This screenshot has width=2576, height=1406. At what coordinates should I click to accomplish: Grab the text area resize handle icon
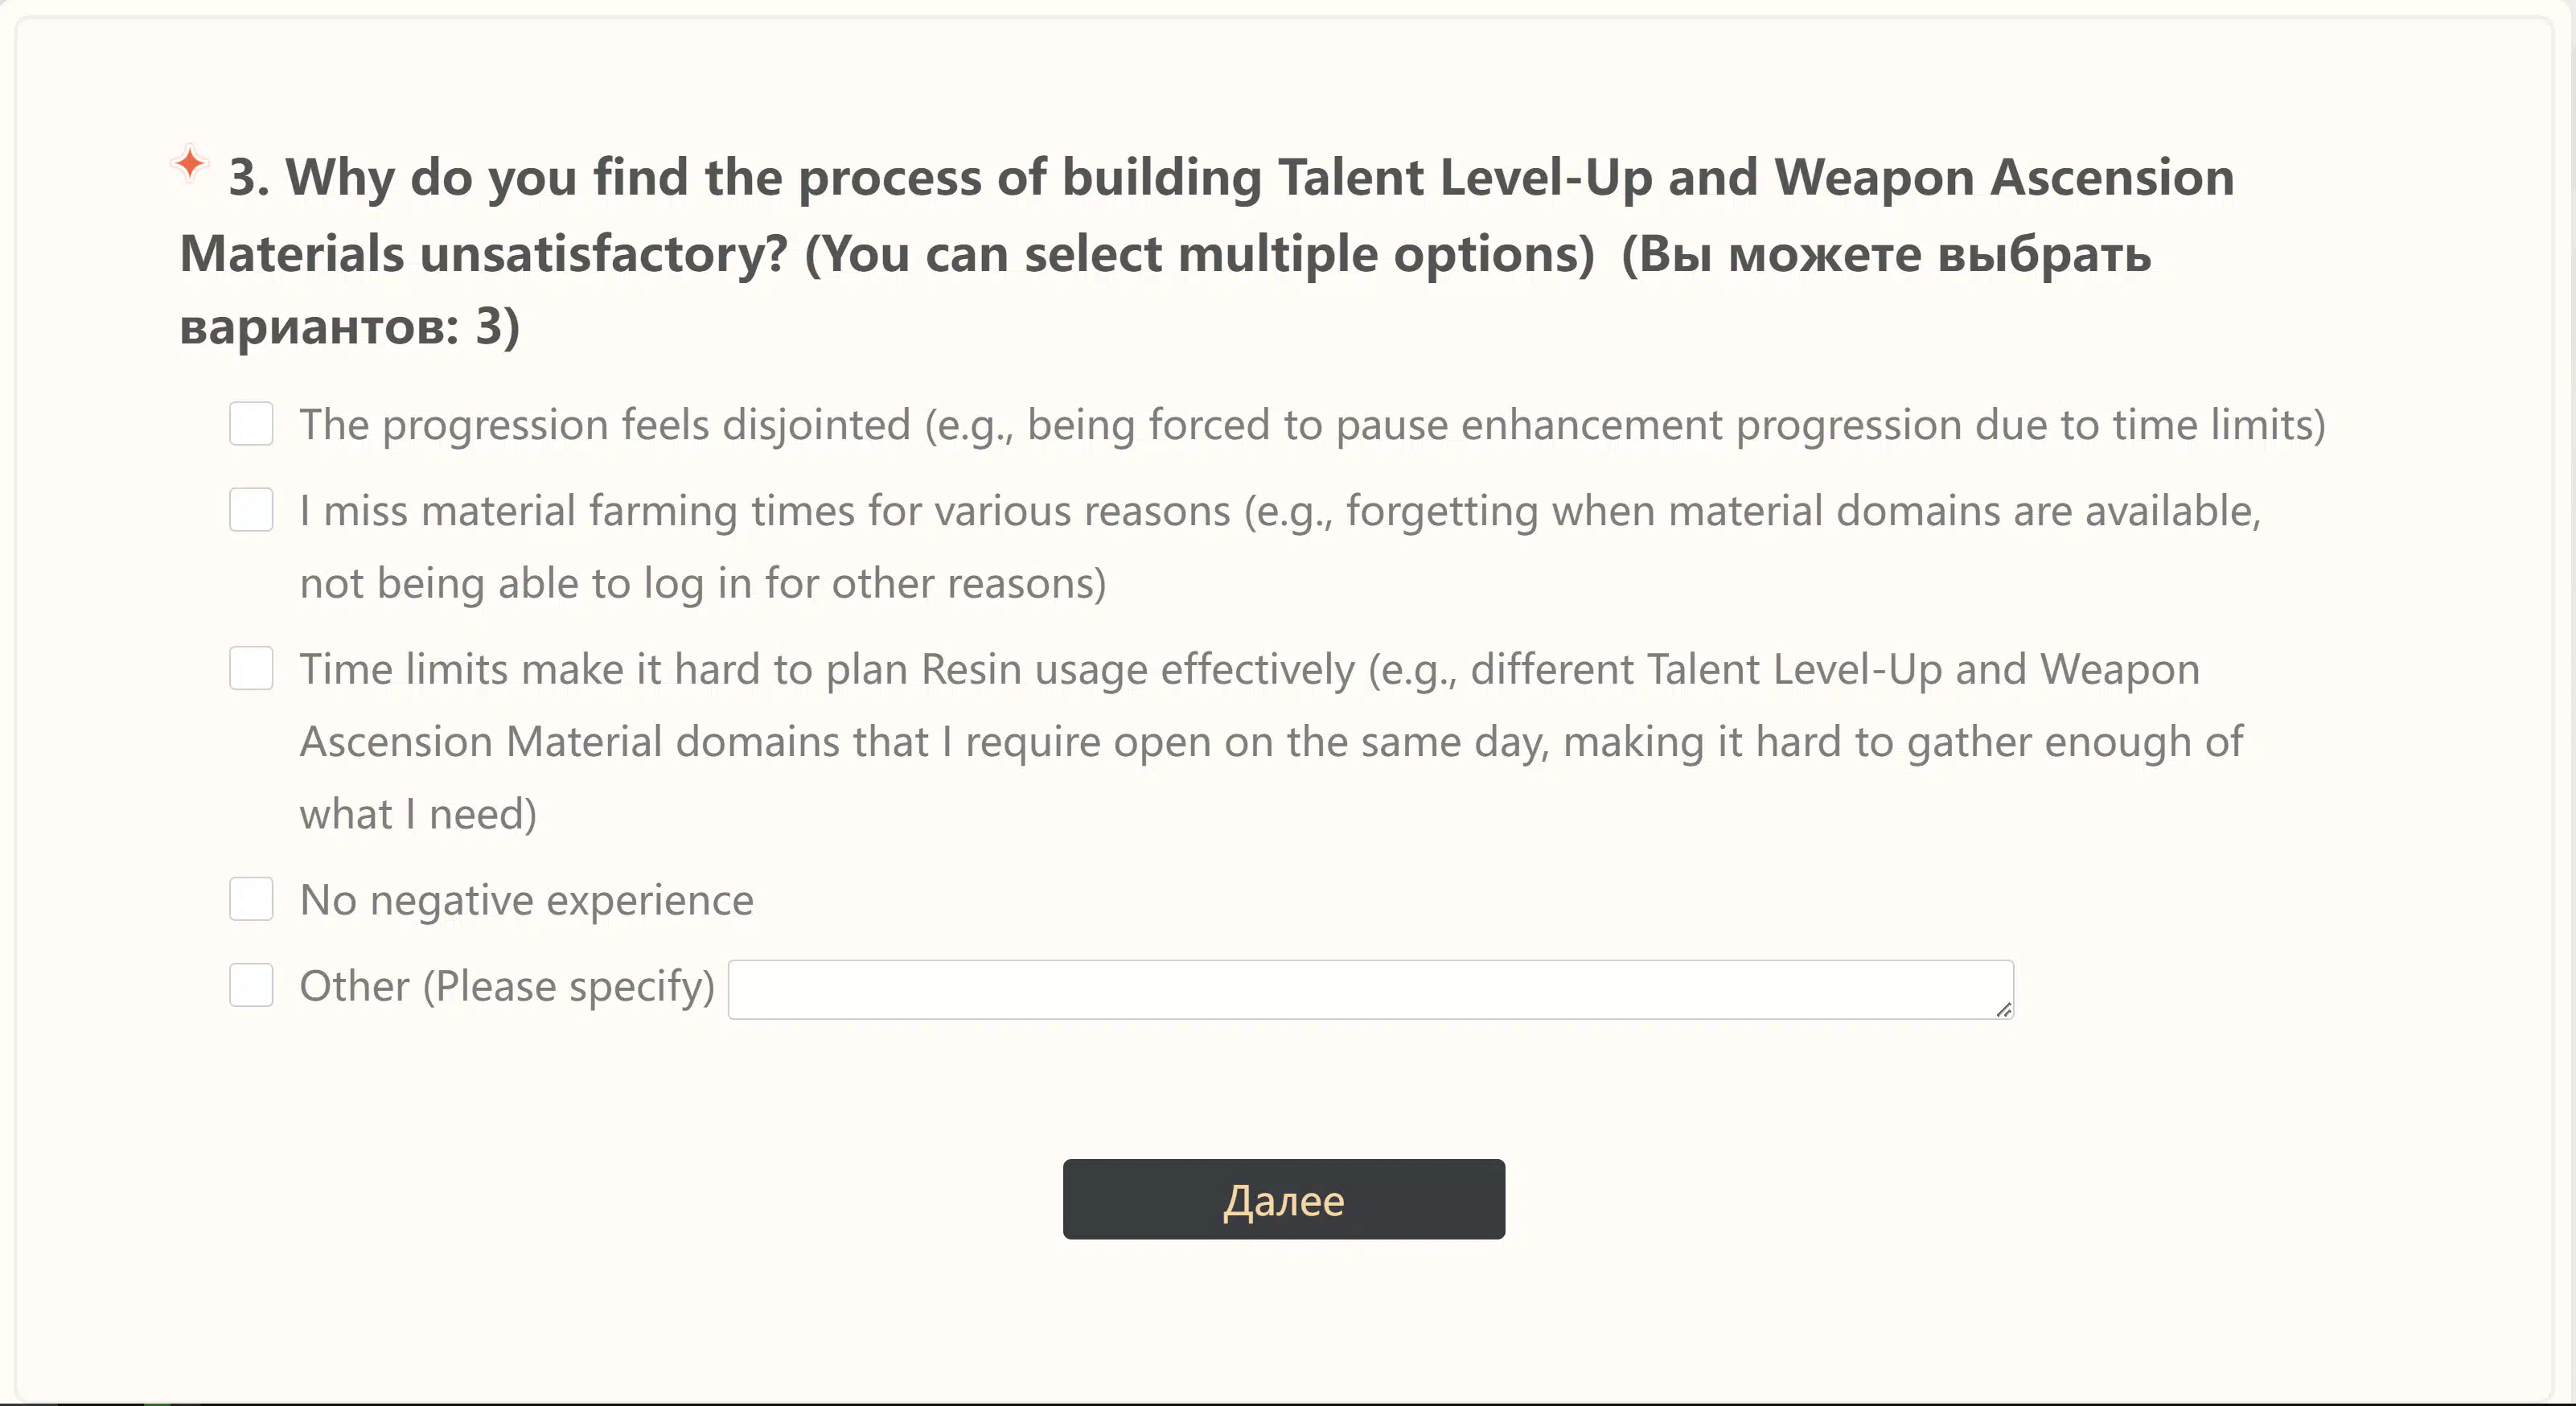click(2003, 1009)
